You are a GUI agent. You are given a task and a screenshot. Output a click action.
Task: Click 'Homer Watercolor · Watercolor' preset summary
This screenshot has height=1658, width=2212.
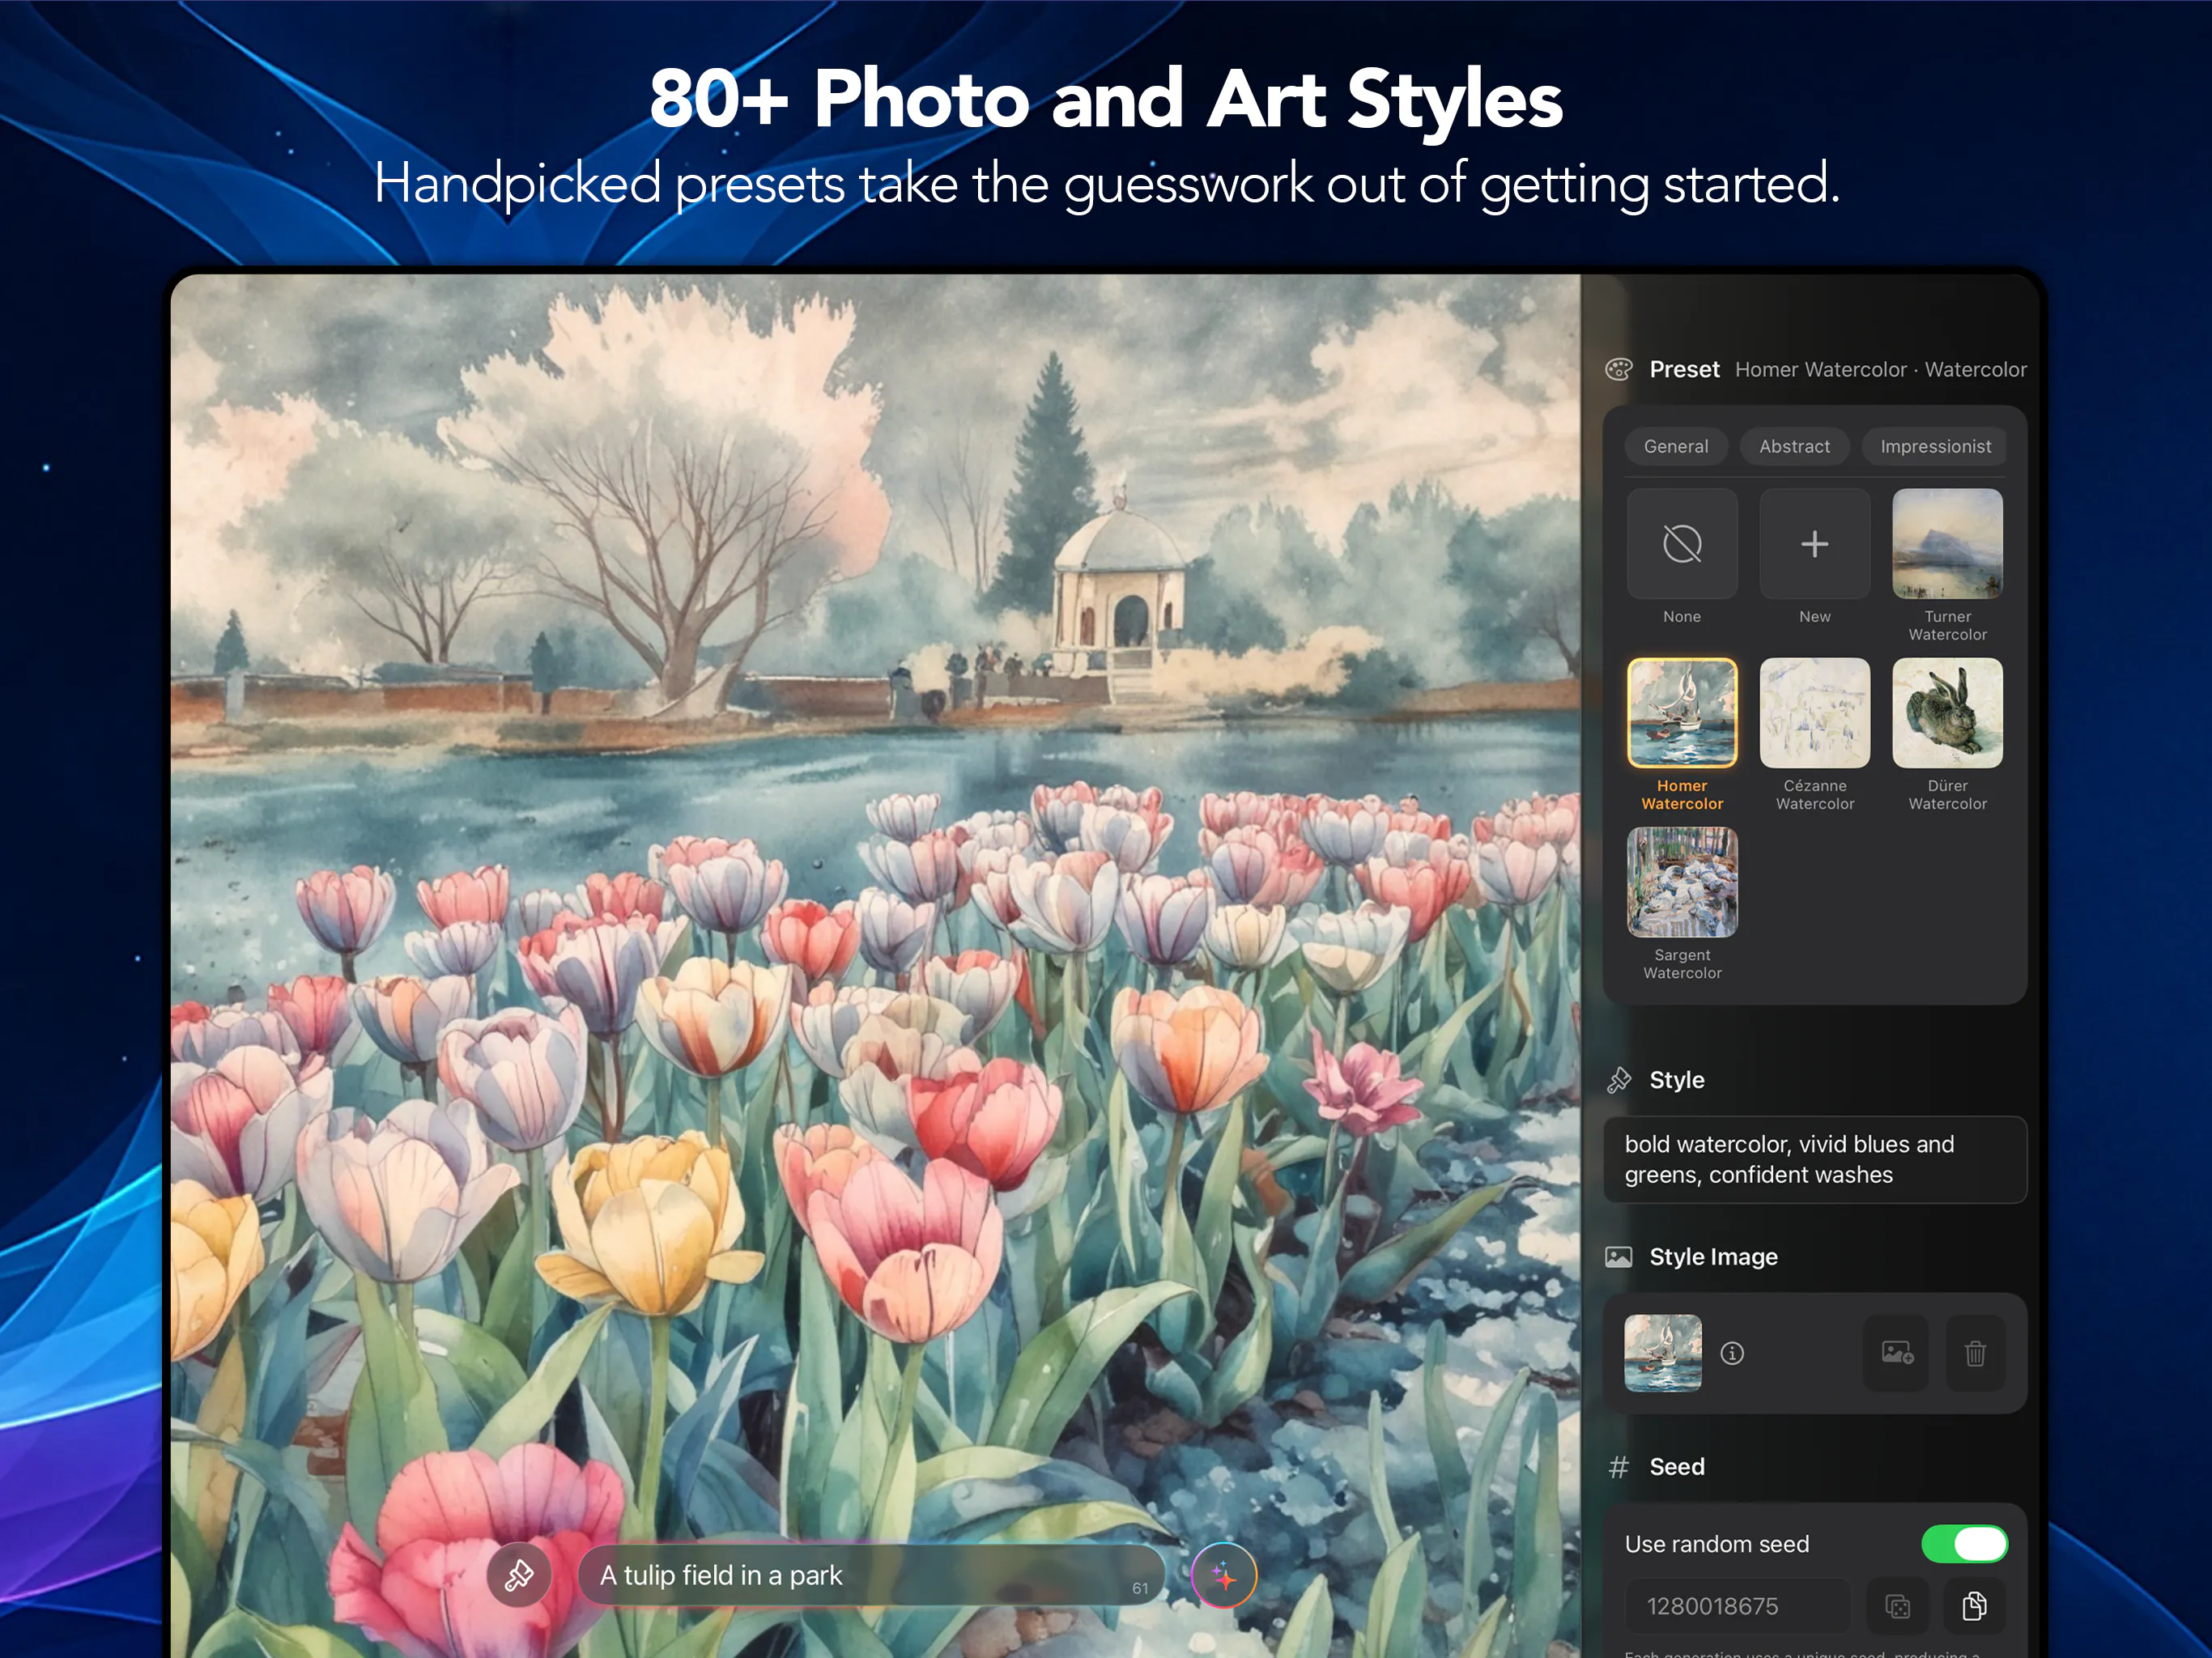click(1880, 369)
